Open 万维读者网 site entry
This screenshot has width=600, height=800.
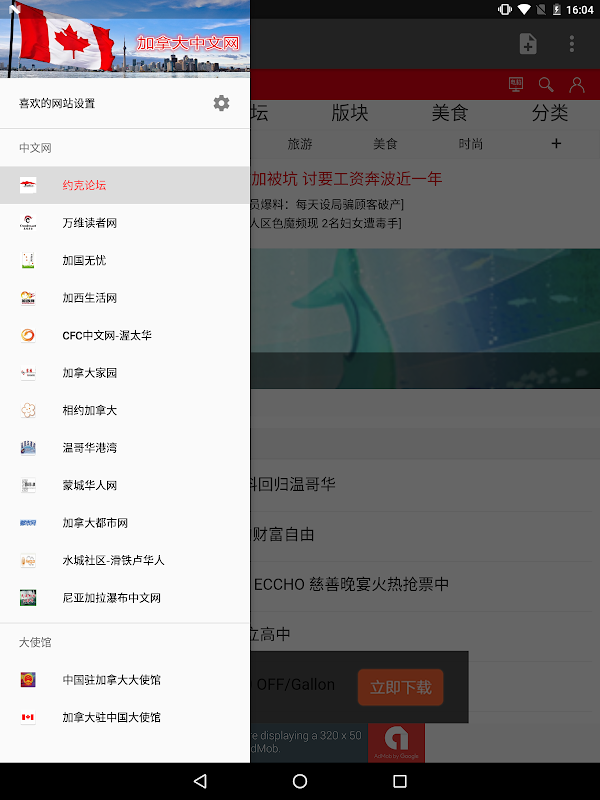(x=125, y=222)
